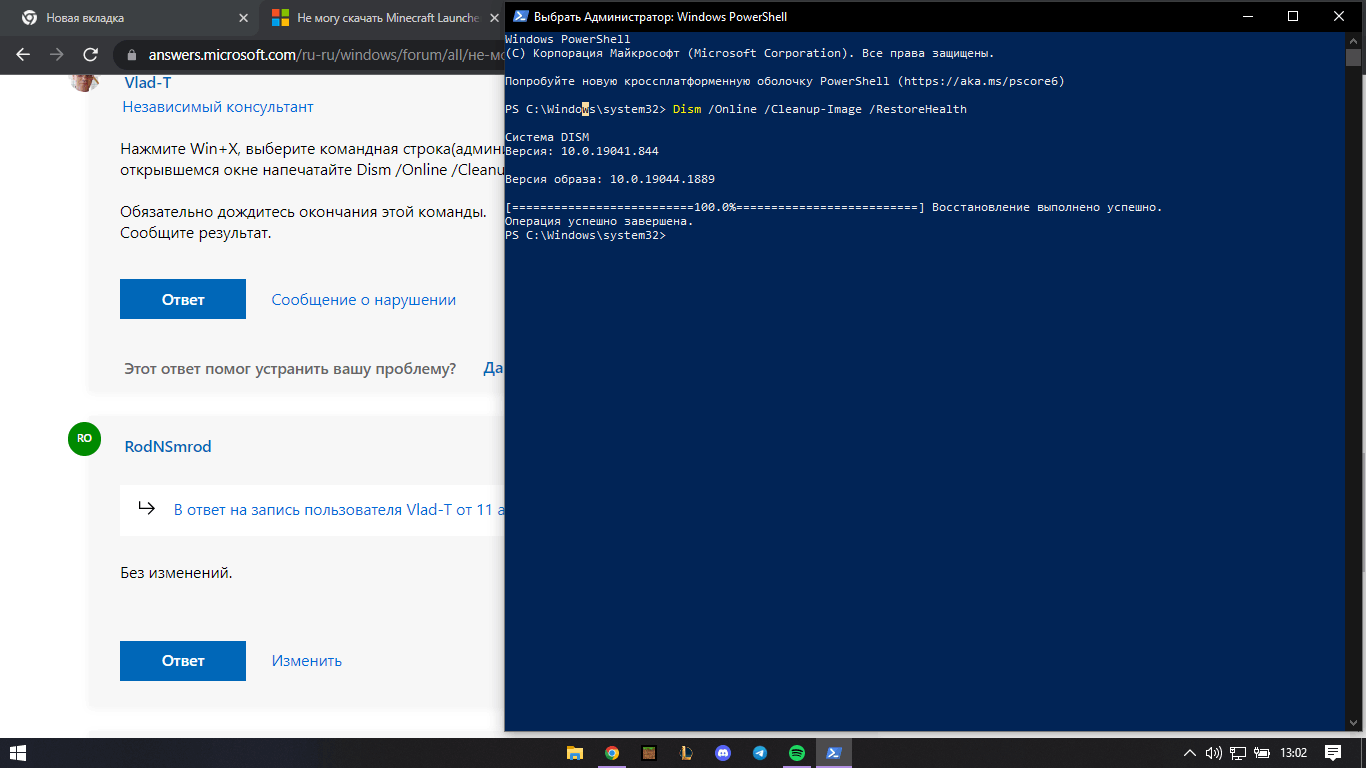Click the 100.0% progress bar line
Image resolution: width=1366 pixels, height=768 pixels.
point(834,207)
